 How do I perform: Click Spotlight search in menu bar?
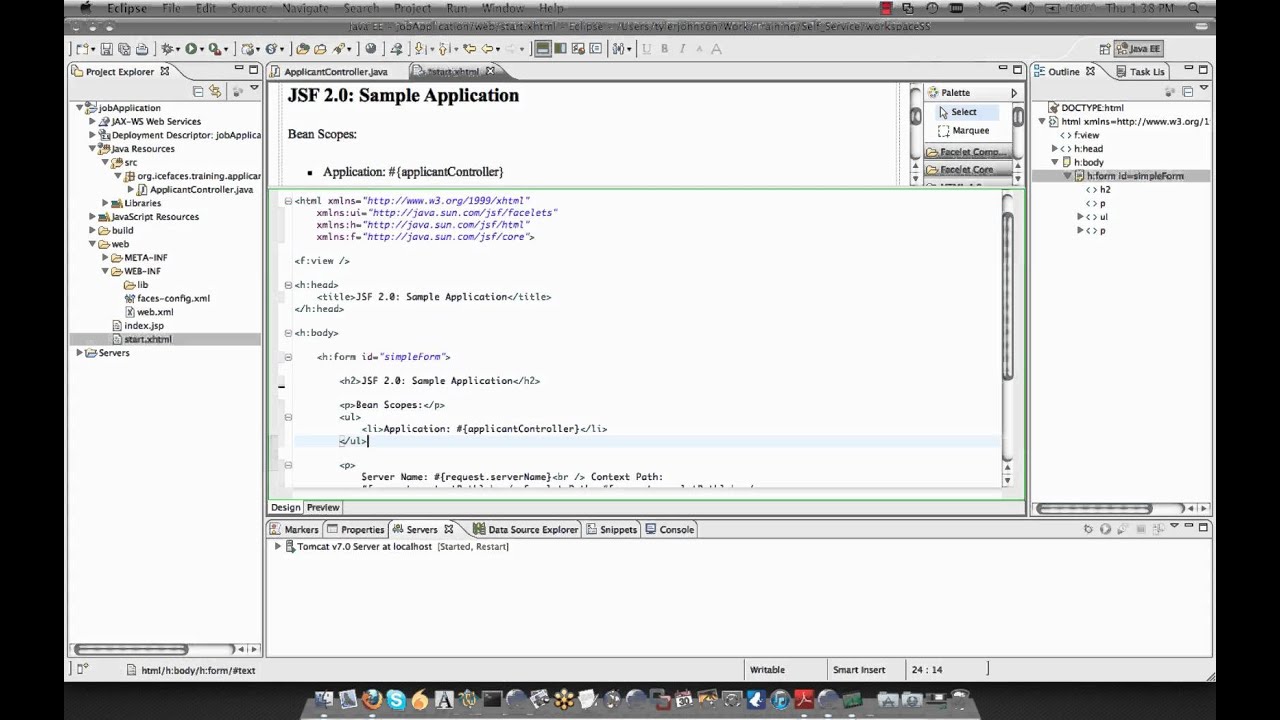point(1196,8)
